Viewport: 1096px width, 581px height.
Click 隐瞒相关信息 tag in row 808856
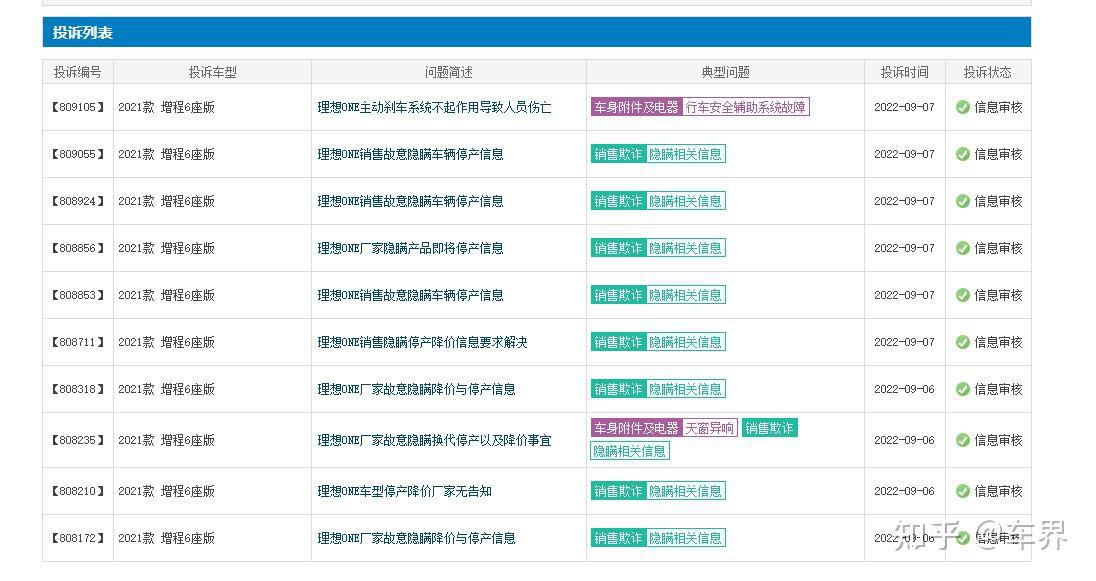click(x=686, y=248)
